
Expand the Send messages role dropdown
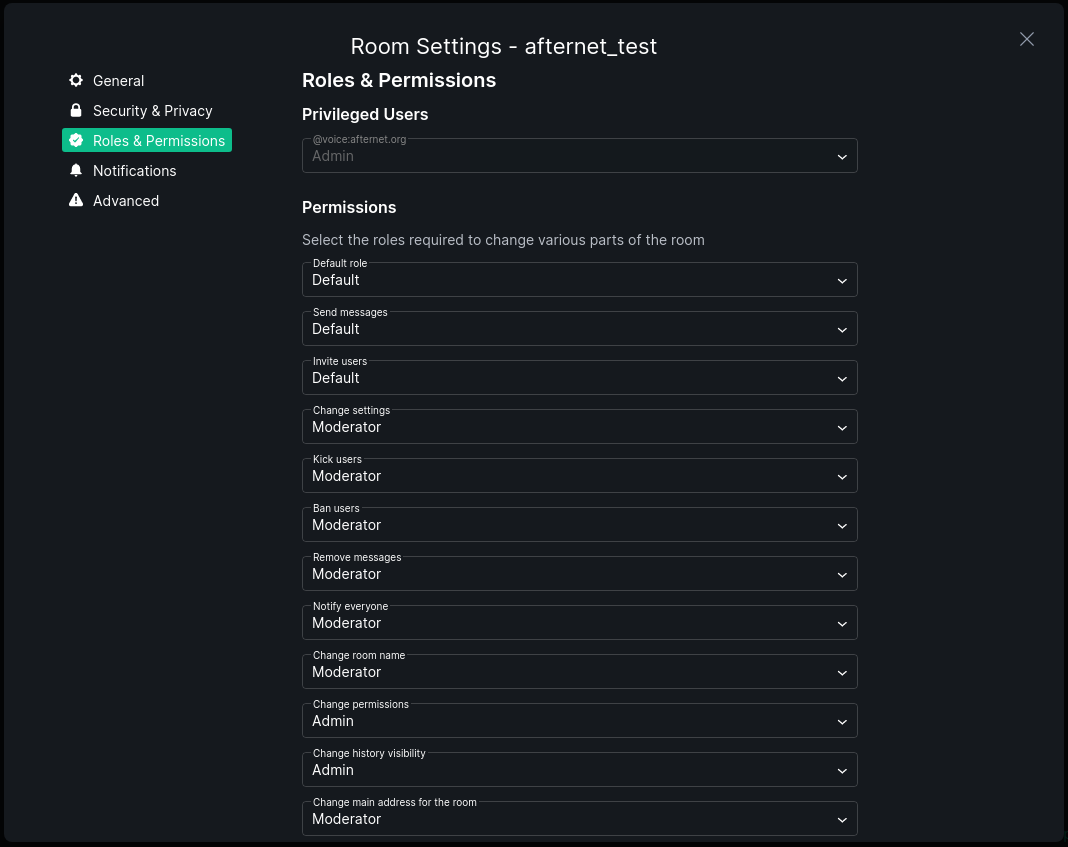(x=579, y=330)
